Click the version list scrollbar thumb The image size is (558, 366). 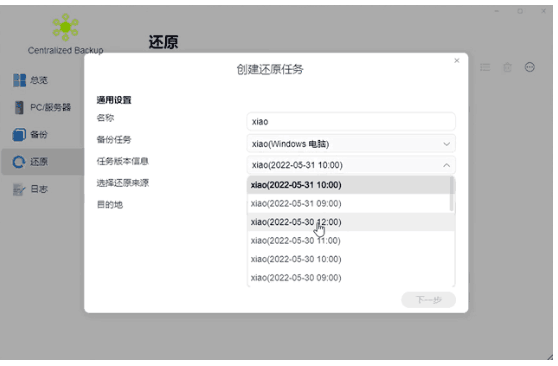tap(452, 194)
